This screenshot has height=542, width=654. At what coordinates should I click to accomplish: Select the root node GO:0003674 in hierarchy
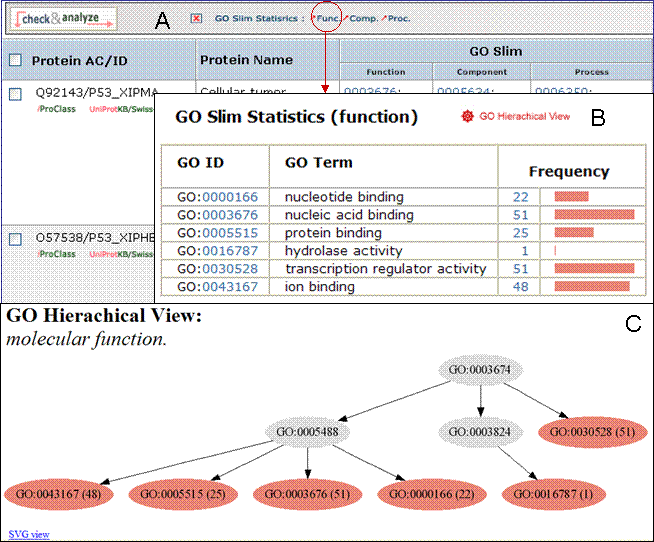coord(481,370)
